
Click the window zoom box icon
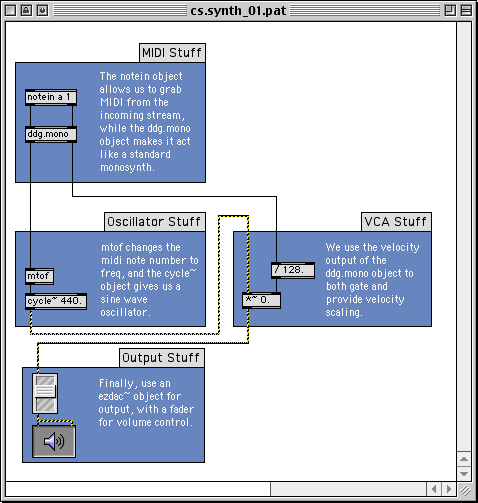450,10
